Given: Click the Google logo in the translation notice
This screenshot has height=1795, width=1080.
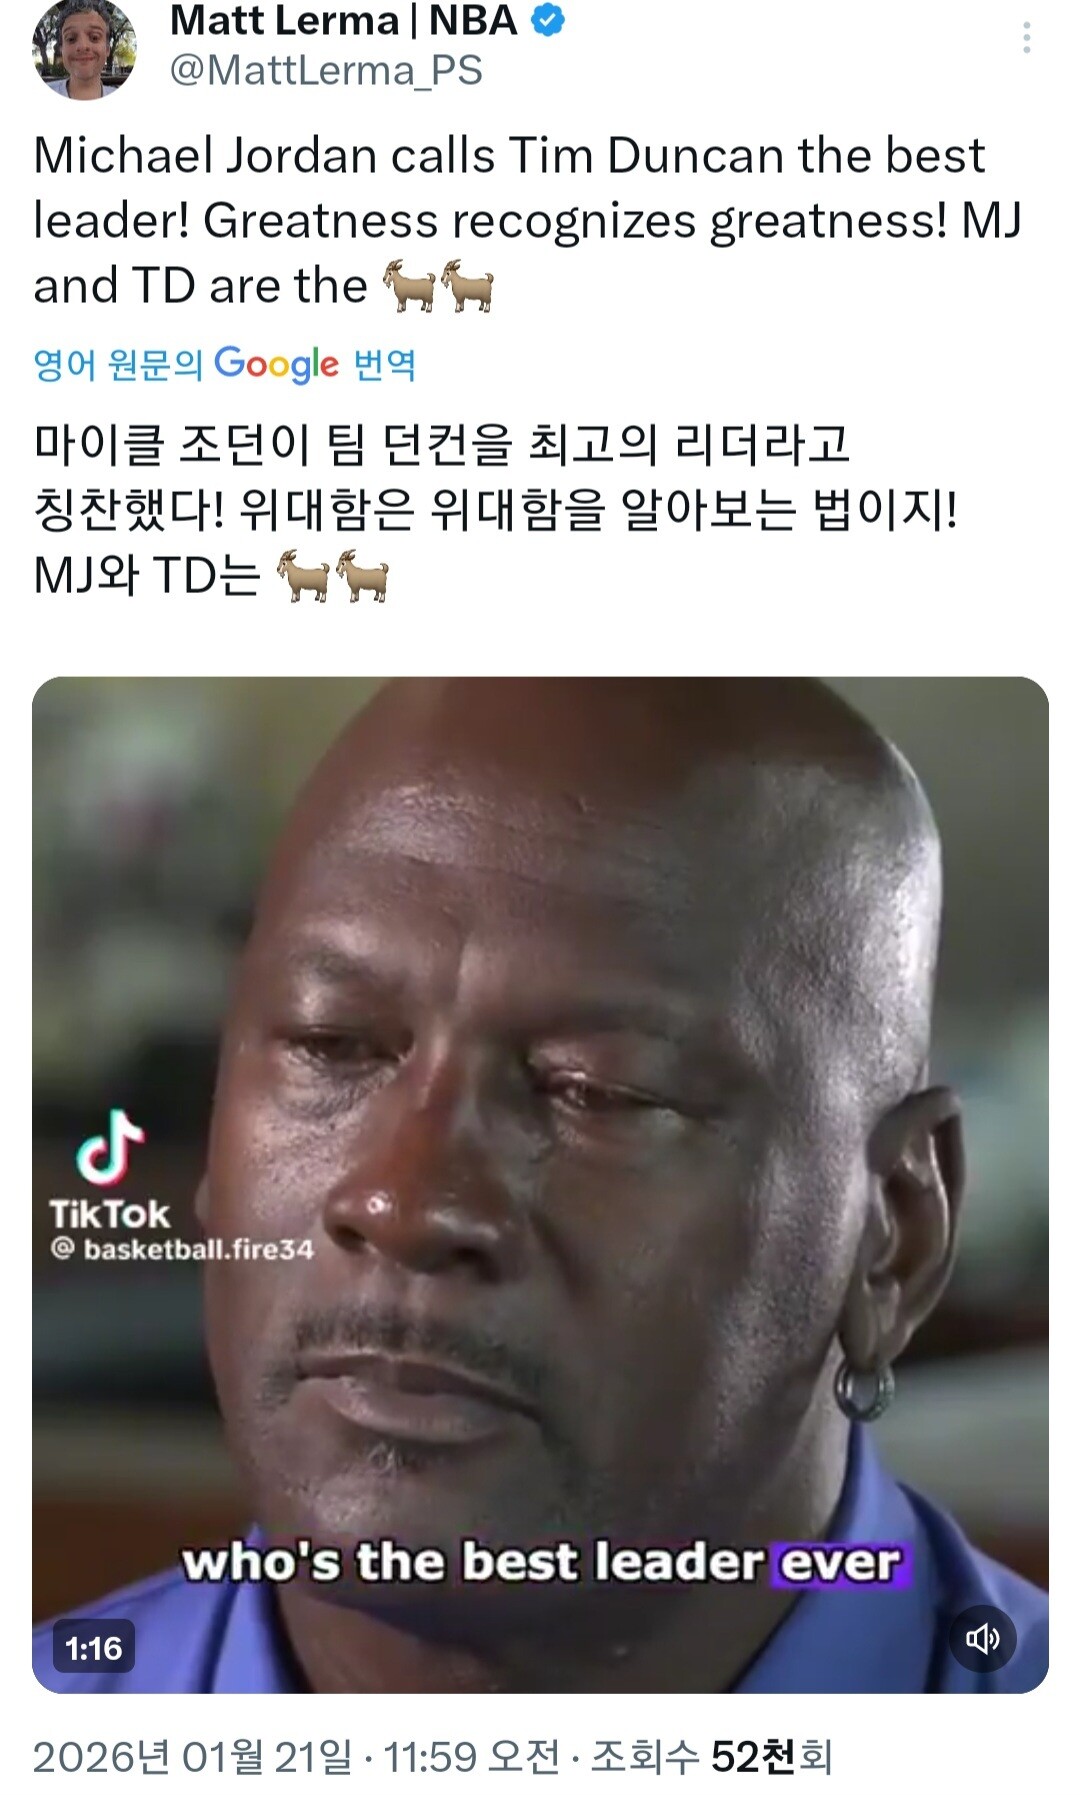Looking at the screenshot, I should pyautogui.click(x=276, y=365).
